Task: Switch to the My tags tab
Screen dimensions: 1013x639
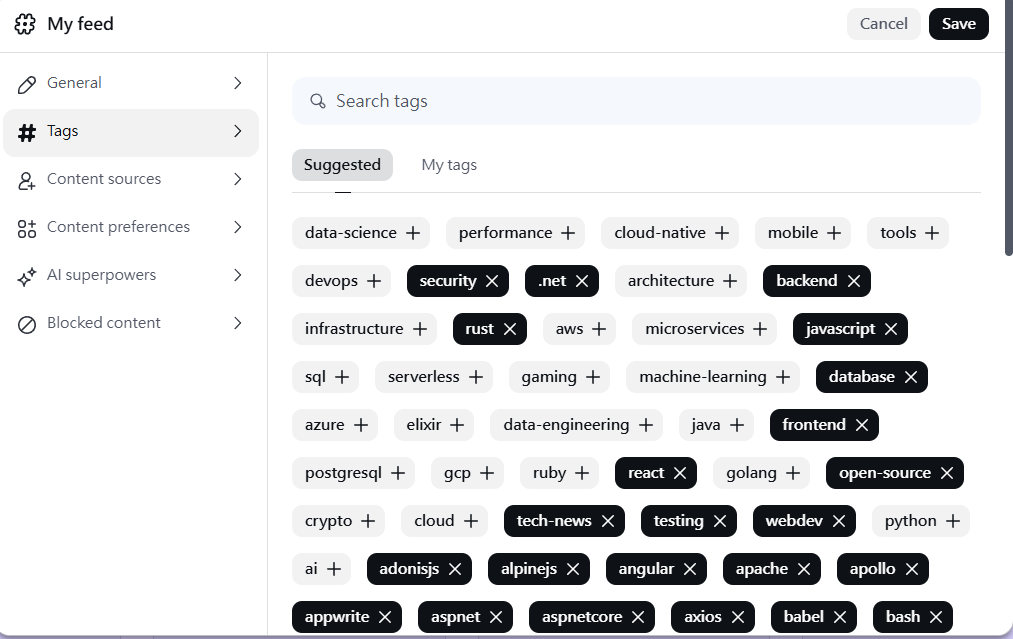Action: [x=449, y=165]
